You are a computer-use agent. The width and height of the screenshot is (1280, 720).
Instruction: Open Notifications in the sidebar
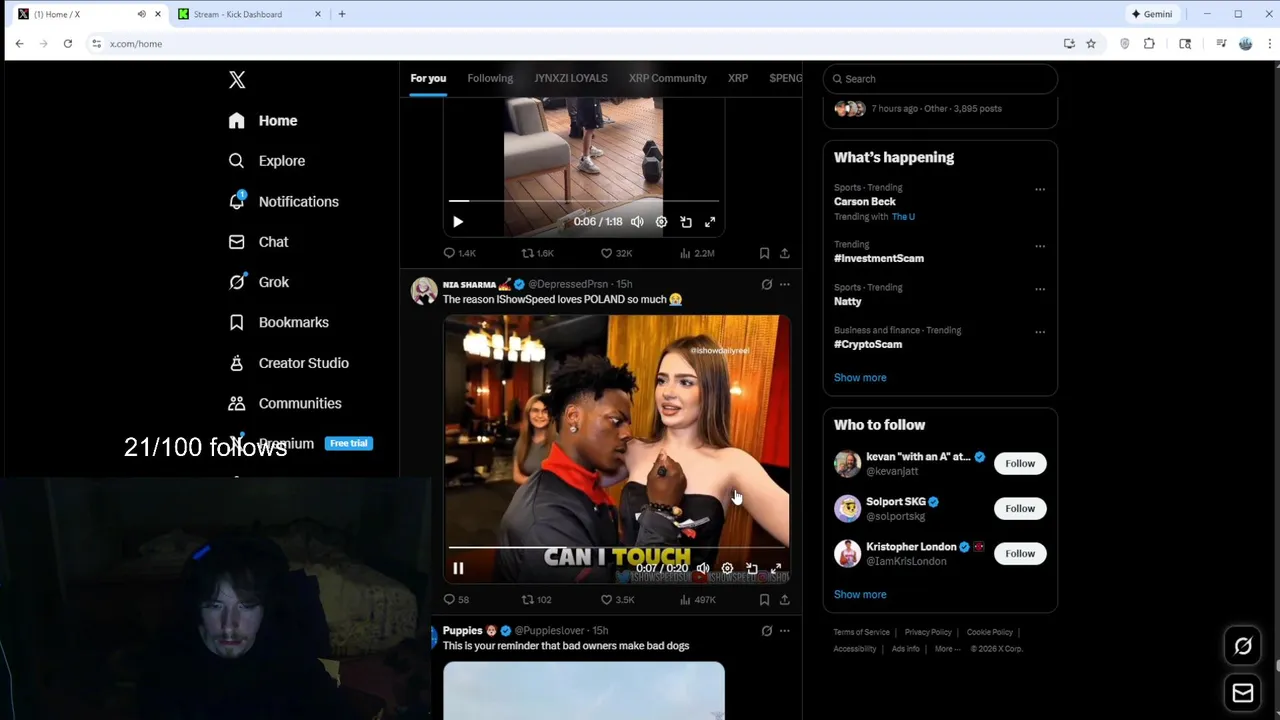point(283,201)
